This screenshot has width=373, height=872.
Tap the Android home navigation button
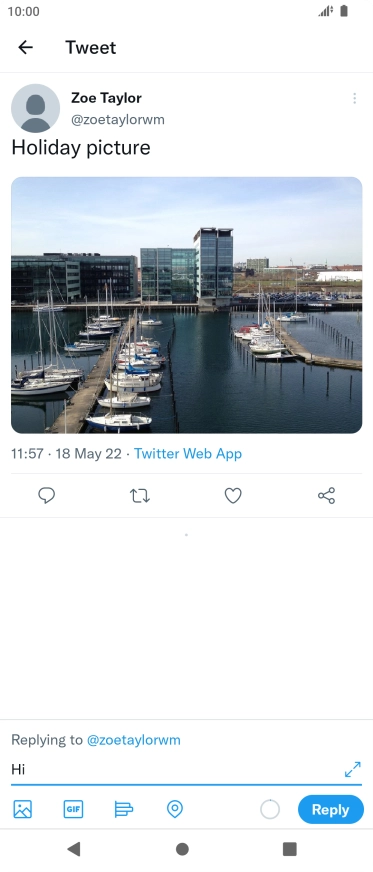[182, 849]
